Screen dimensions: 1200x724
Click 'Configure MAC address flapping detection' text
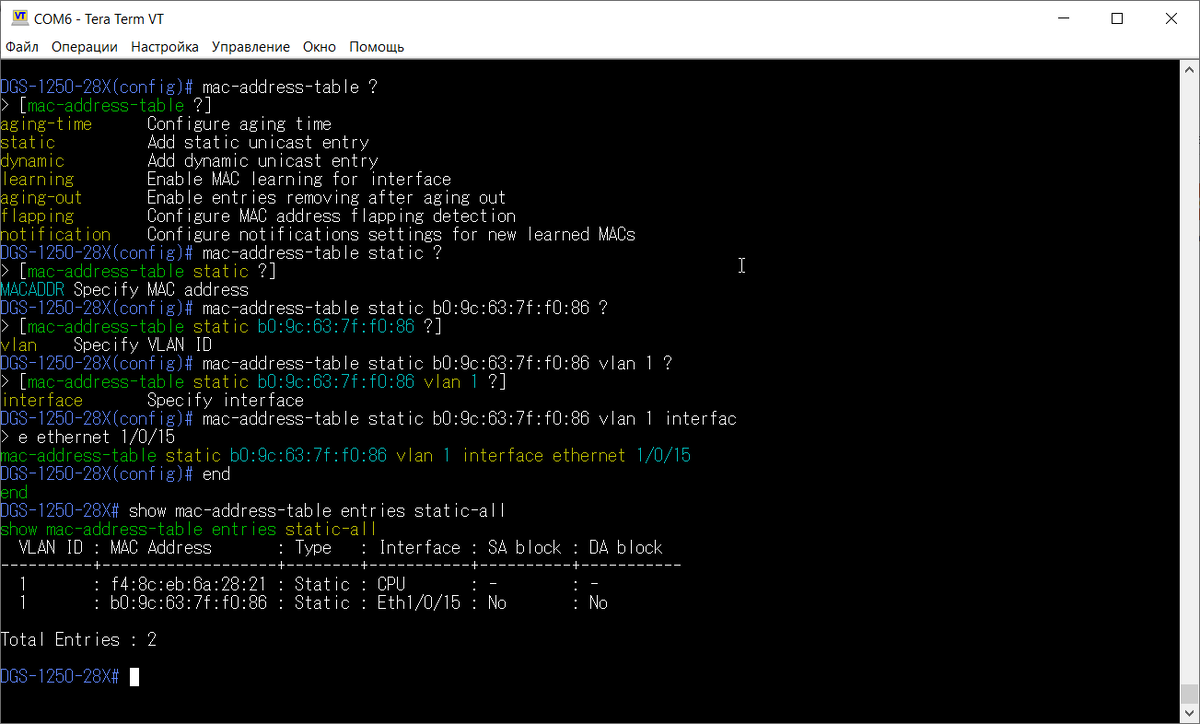(331, 216)
